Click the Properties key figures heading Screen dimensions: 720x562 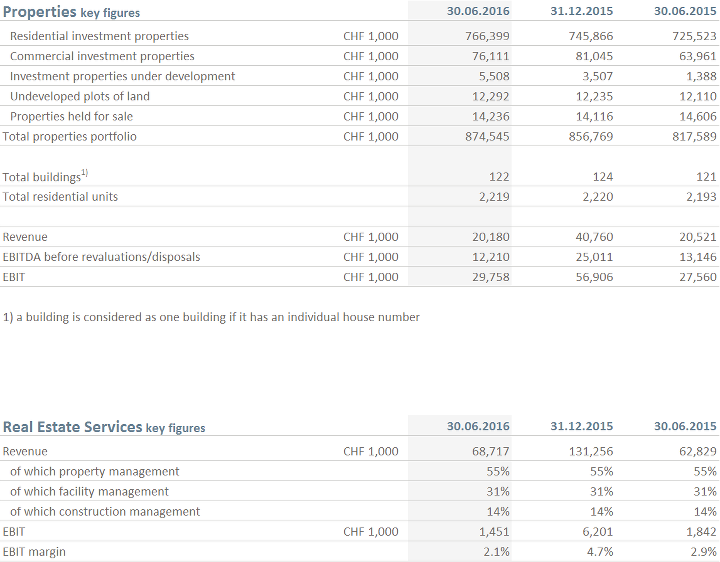pyautogui.click(x=71, y=12)
